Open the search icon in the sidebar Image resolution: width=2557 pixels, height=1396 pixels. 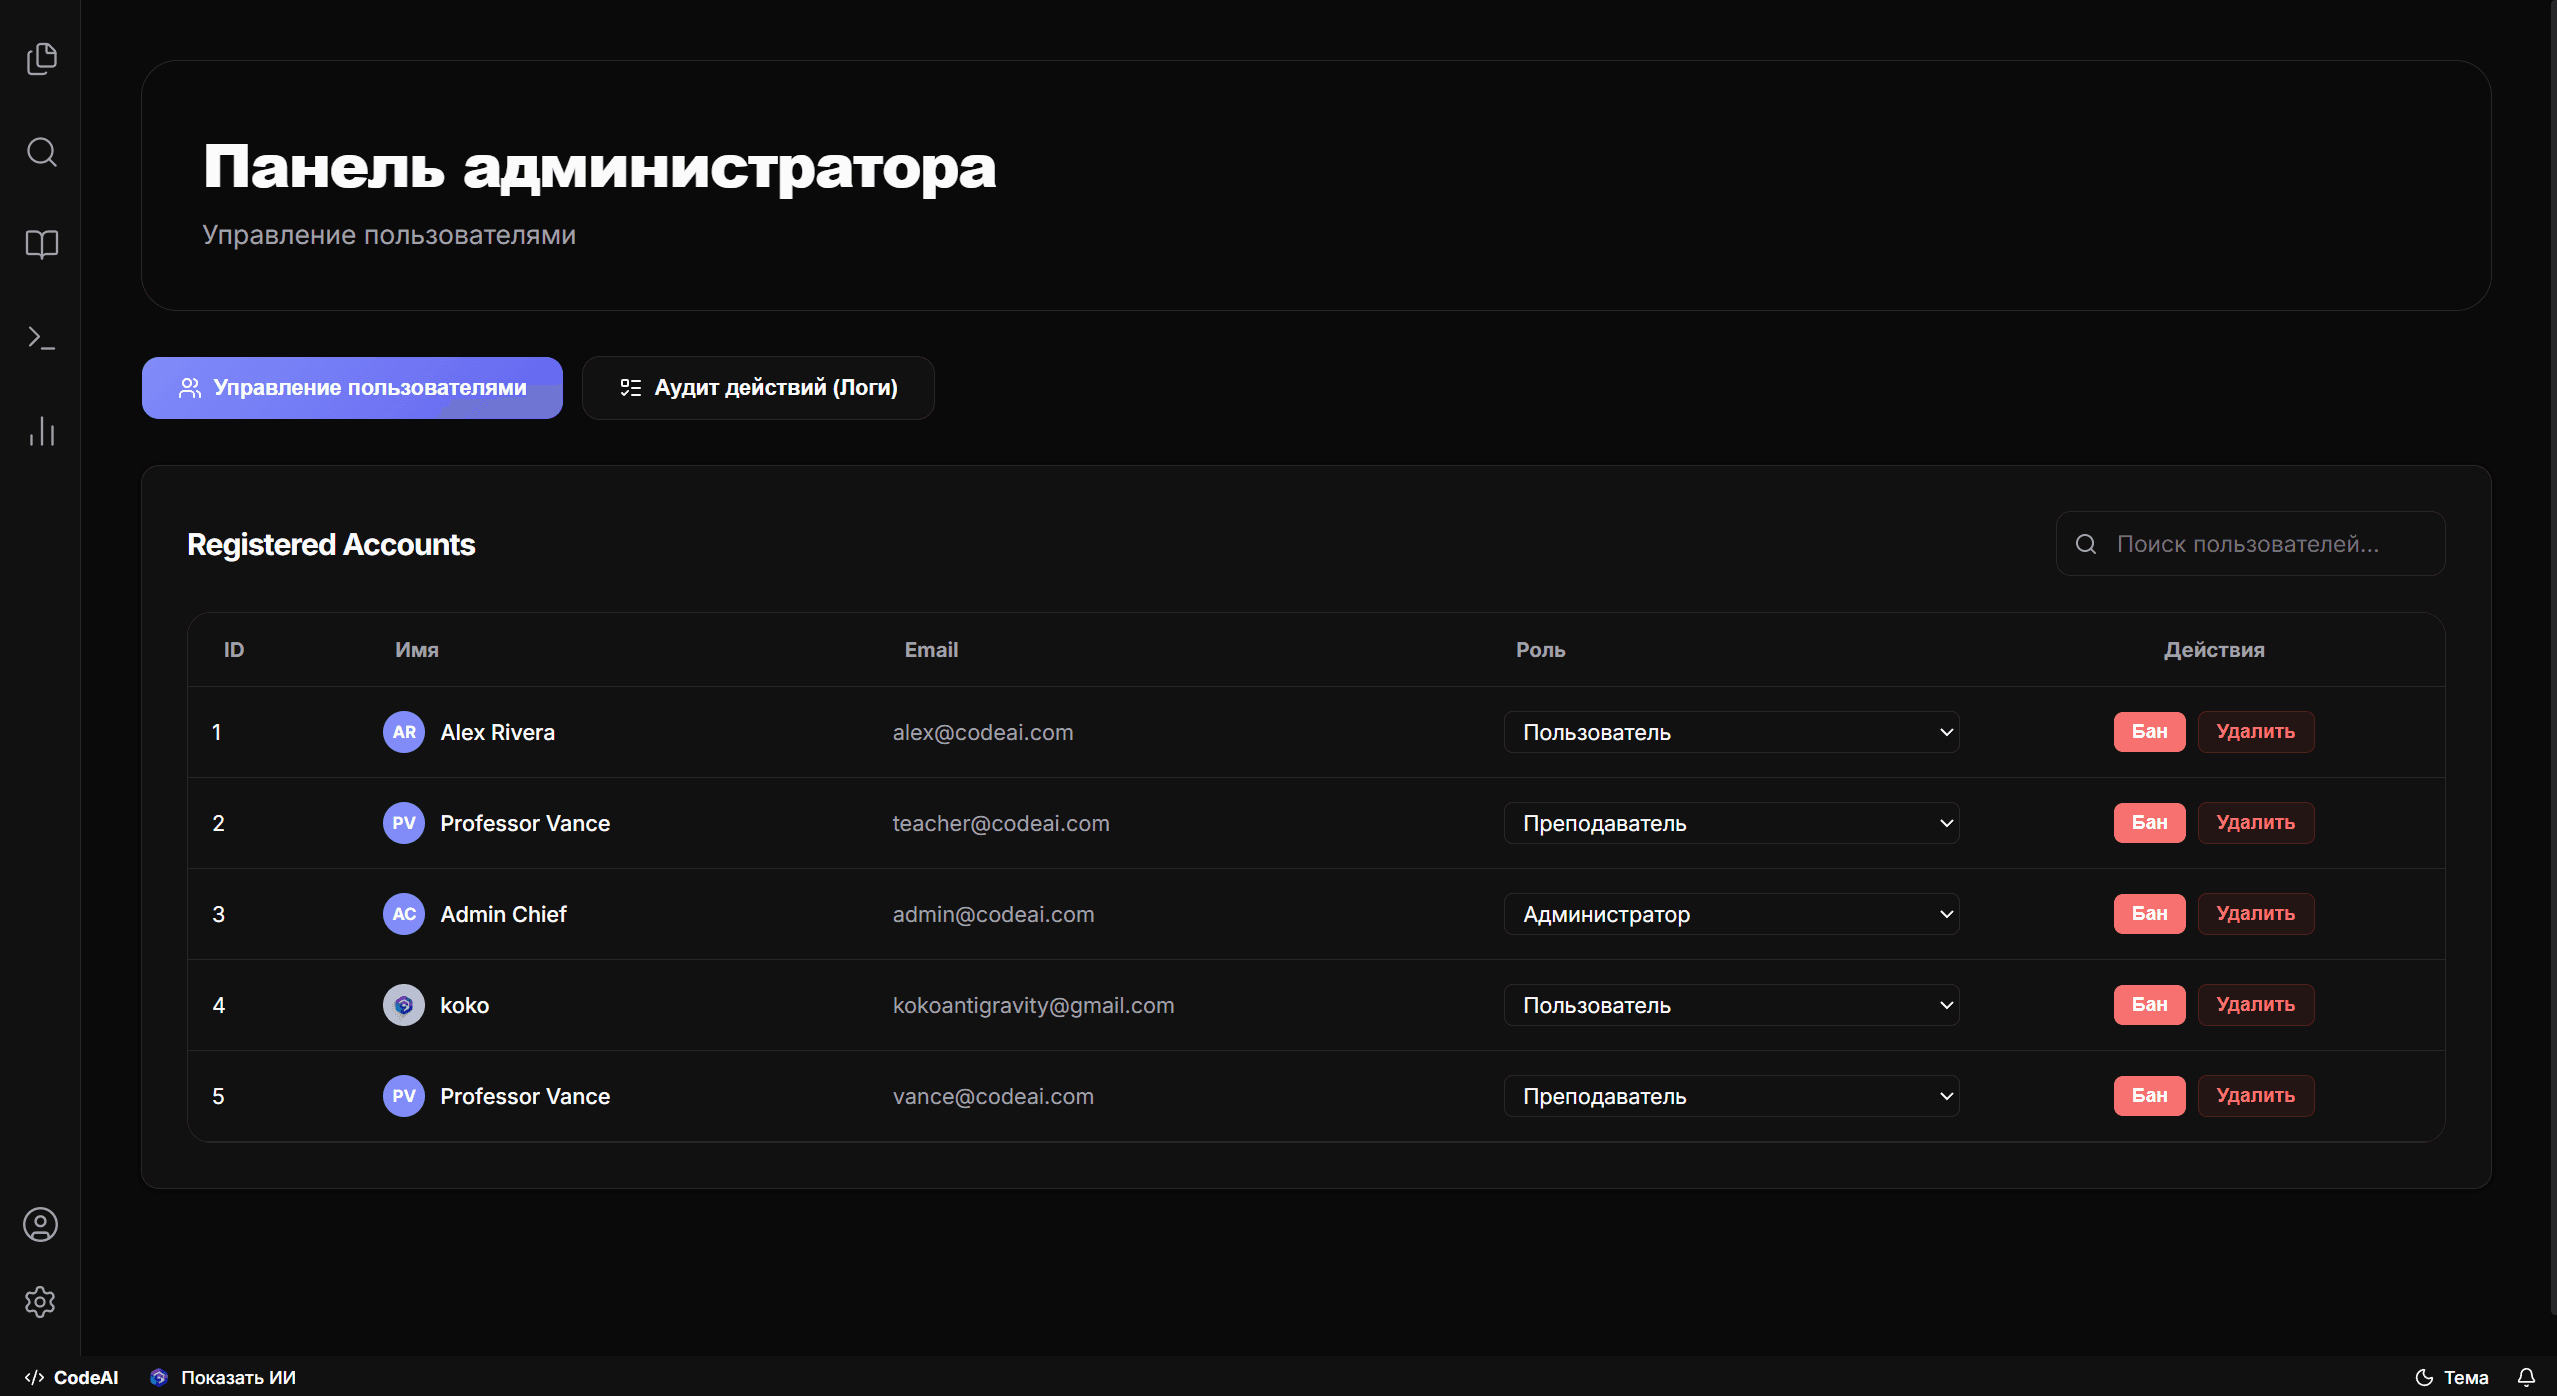coord(41,152)
